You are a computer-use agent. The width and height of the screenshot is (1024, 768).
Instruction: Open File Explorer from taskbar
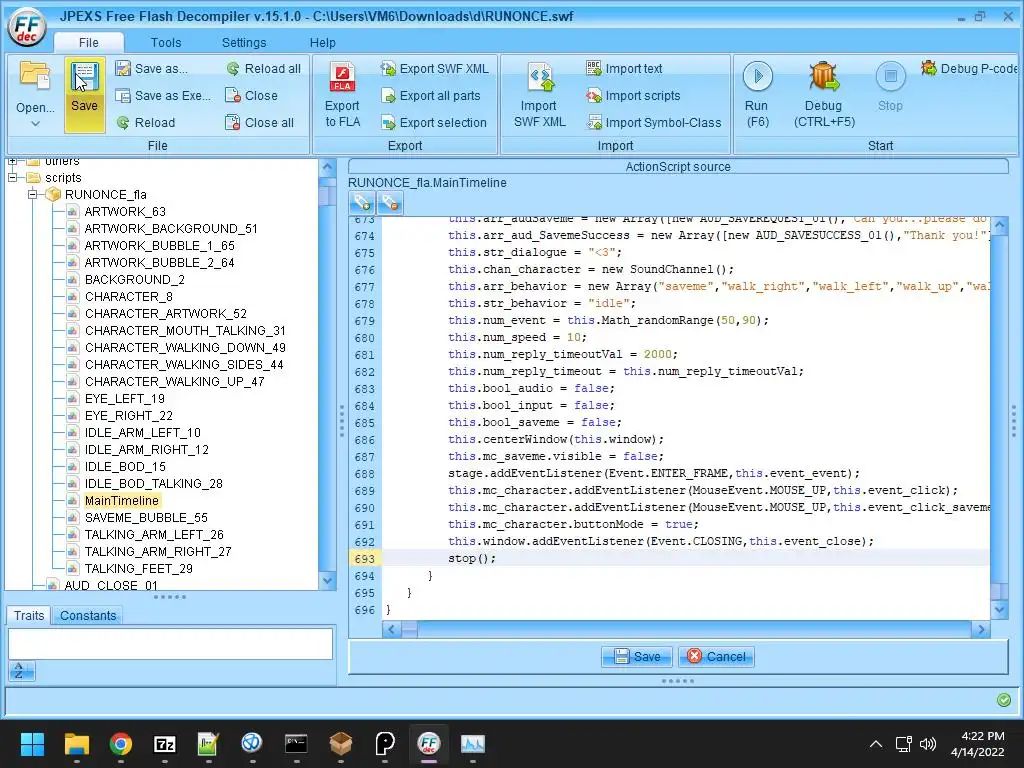(76, 743)
